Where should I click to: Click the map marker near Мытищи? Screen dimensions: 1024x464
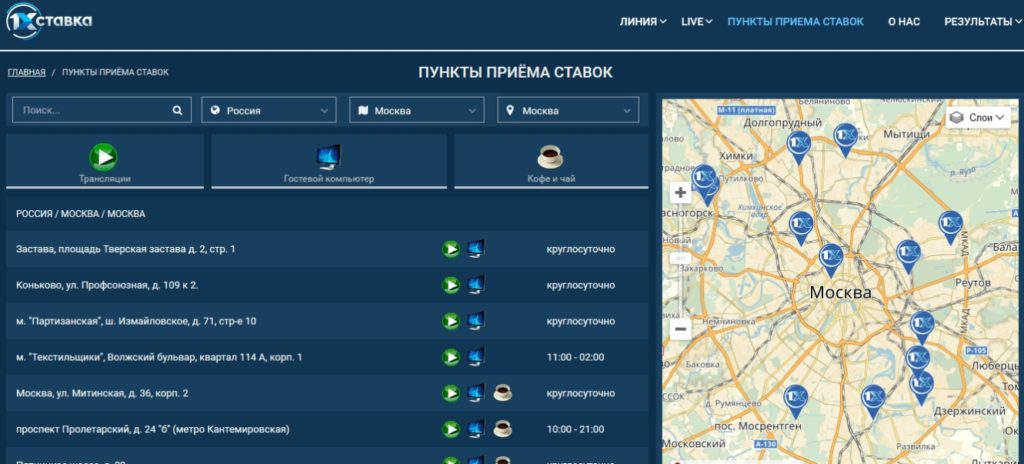pos(846,138)
